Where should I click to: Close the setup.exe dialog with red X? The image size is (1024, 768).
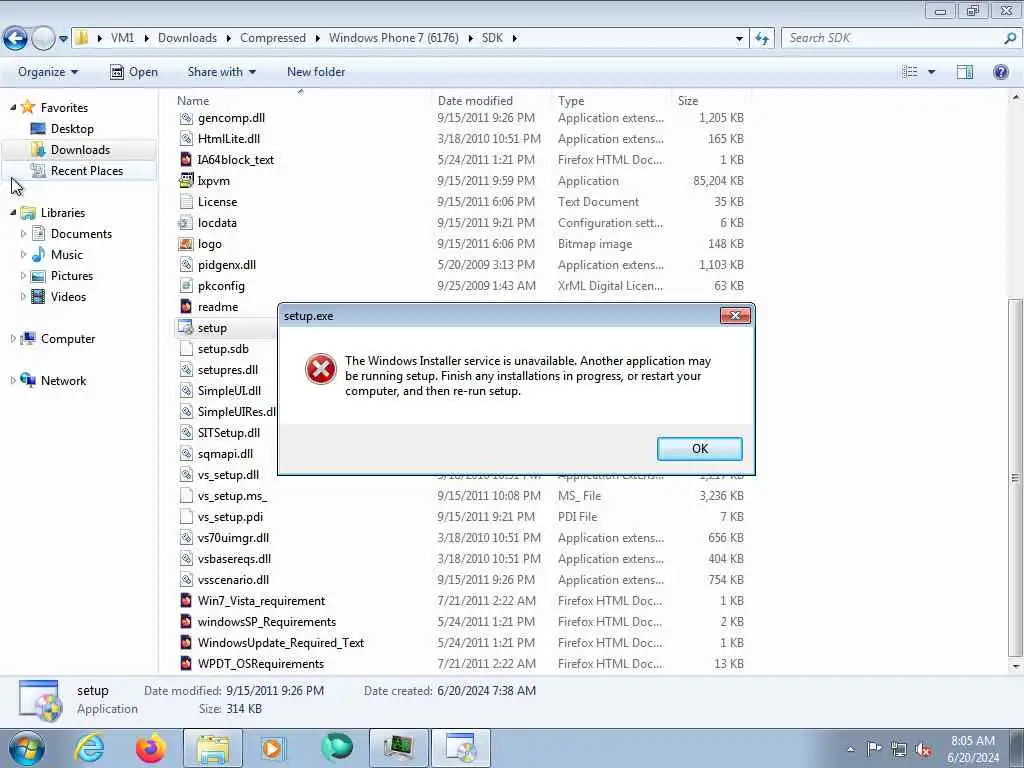pos(735,315)
